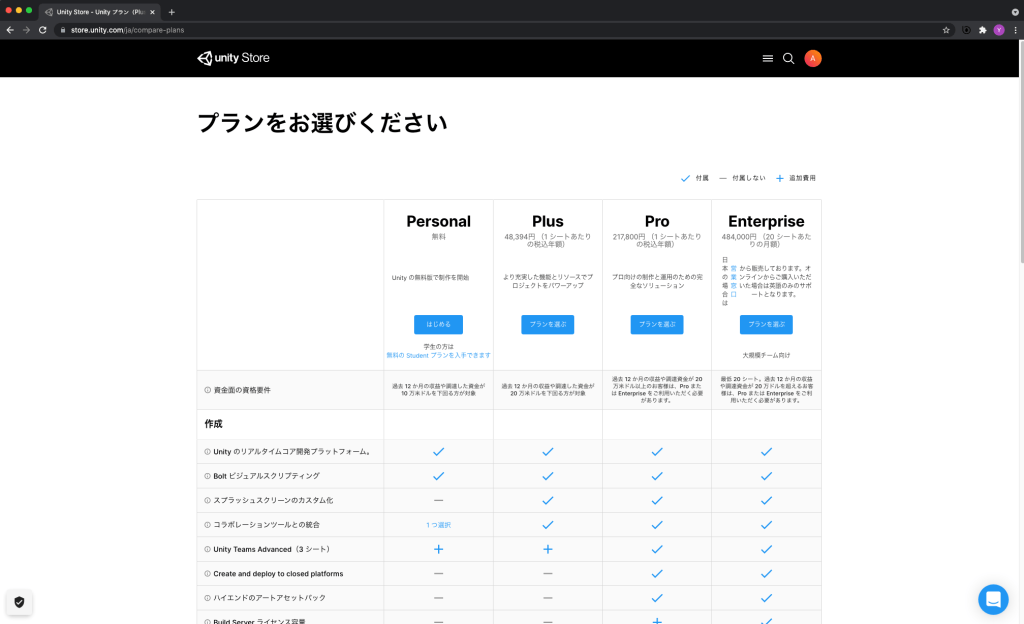The height and width of the screenshot is (624, 1024).
Task: Click the 作成 section heading
Action: [x=214, y=424]
